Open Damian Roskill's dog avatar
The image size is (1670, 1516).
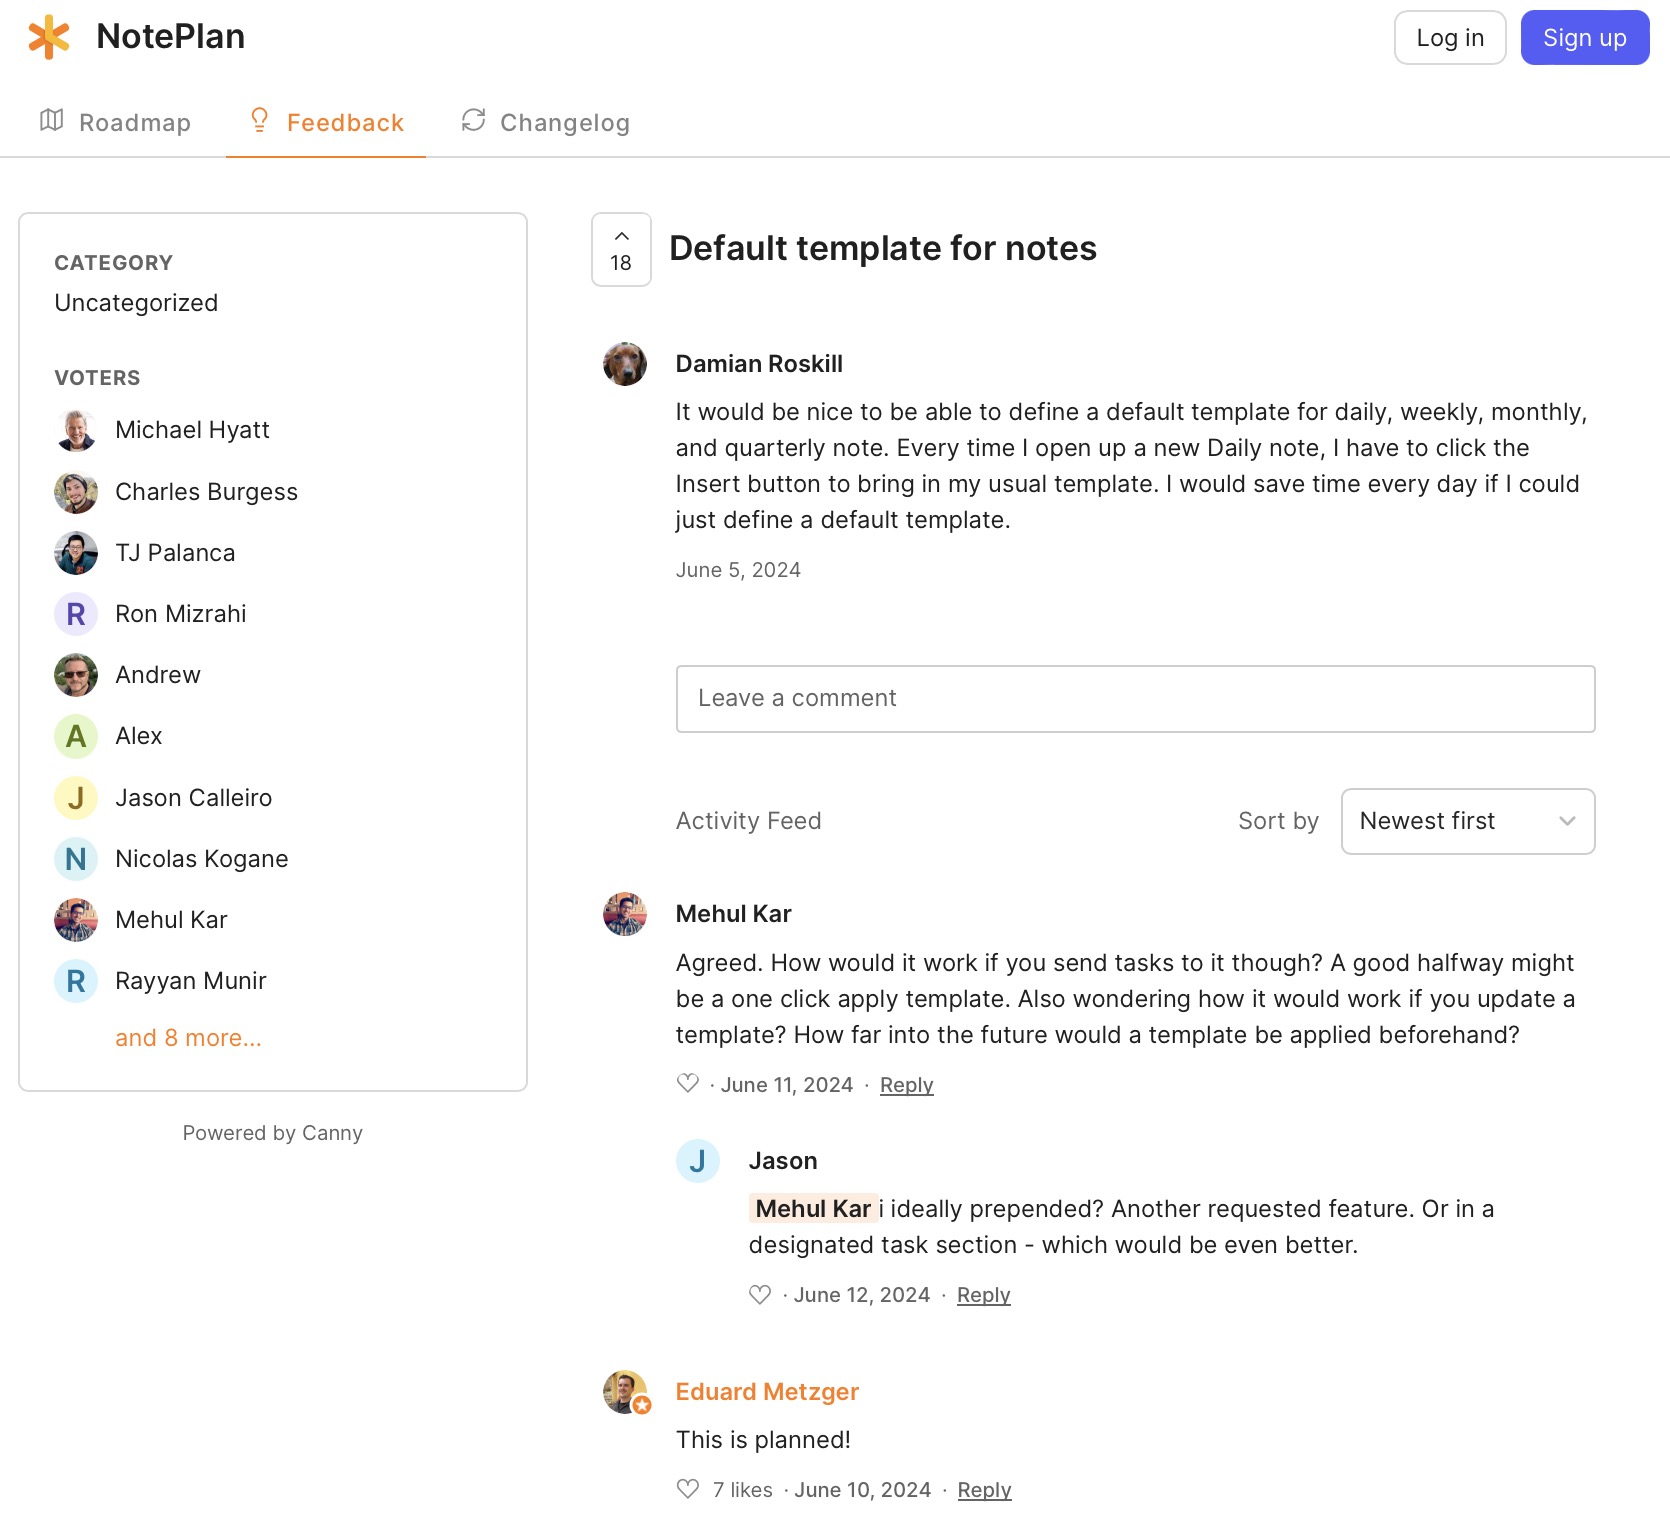tap(625, 364)
